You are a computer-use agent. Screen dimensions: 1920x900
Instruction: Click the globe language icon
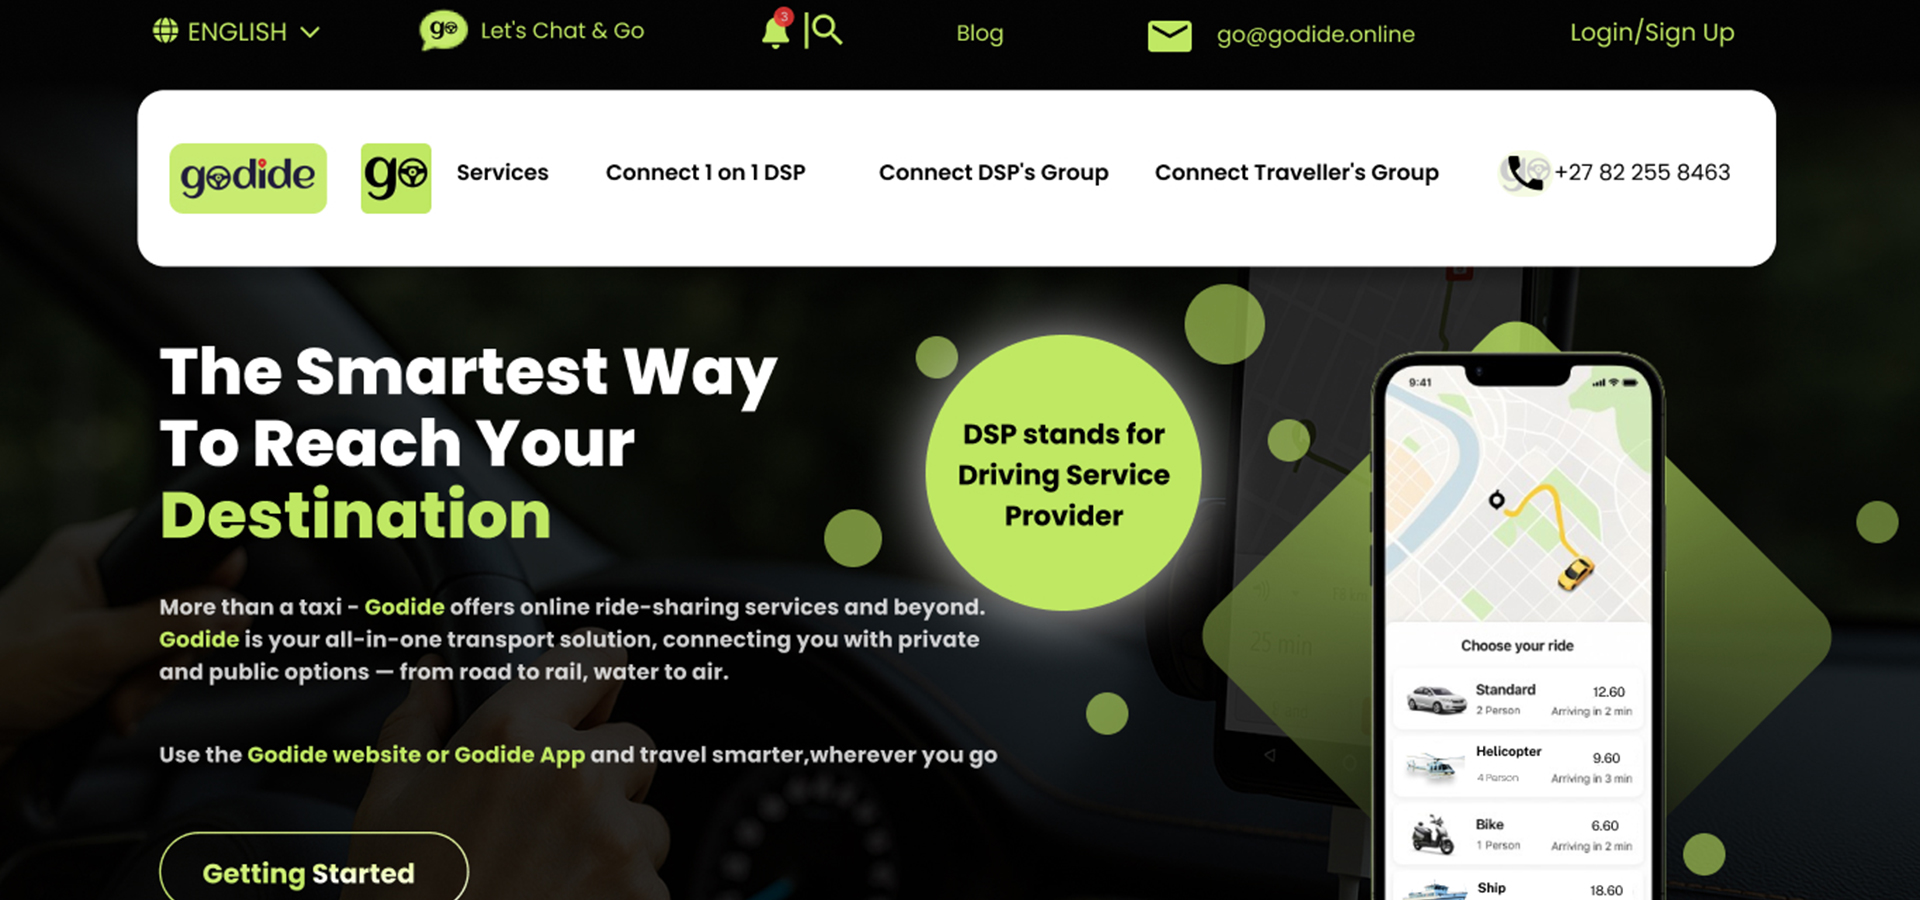[x=165, y=31]
